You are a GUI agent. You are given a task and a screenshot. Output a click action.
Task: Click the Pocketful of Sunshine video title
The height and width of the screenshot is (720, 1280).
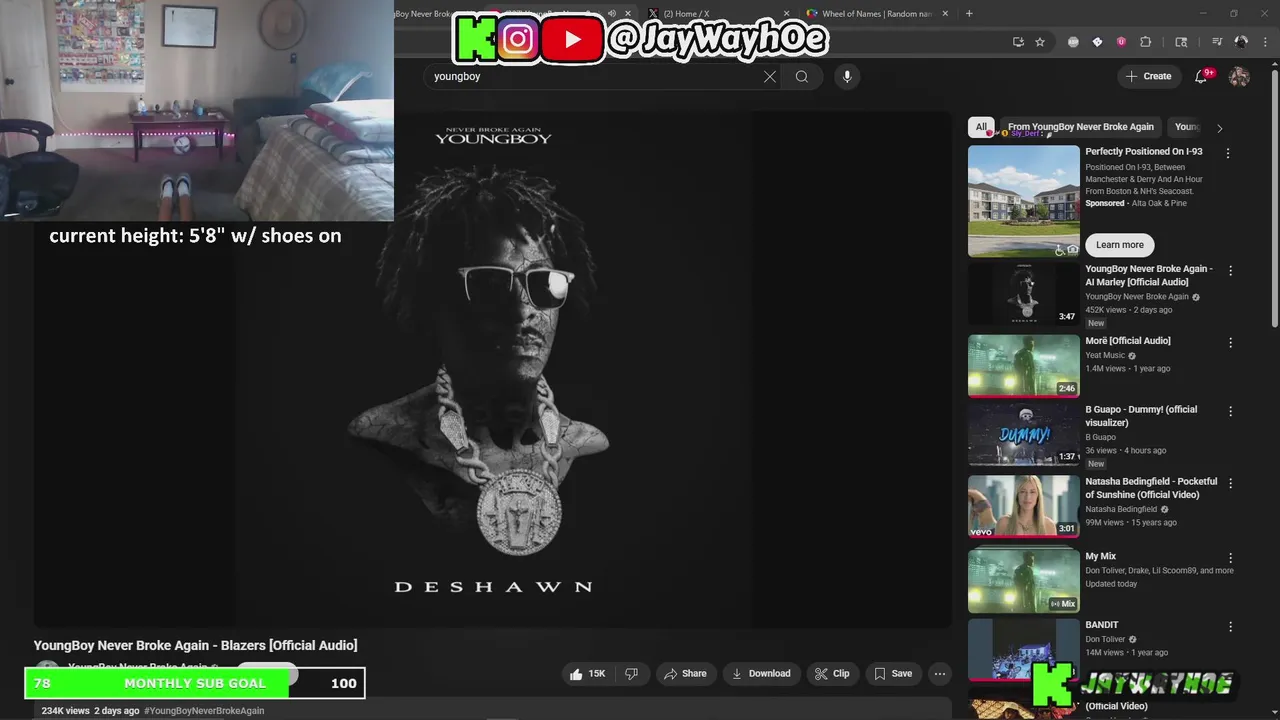click(x=1151, y=488)
